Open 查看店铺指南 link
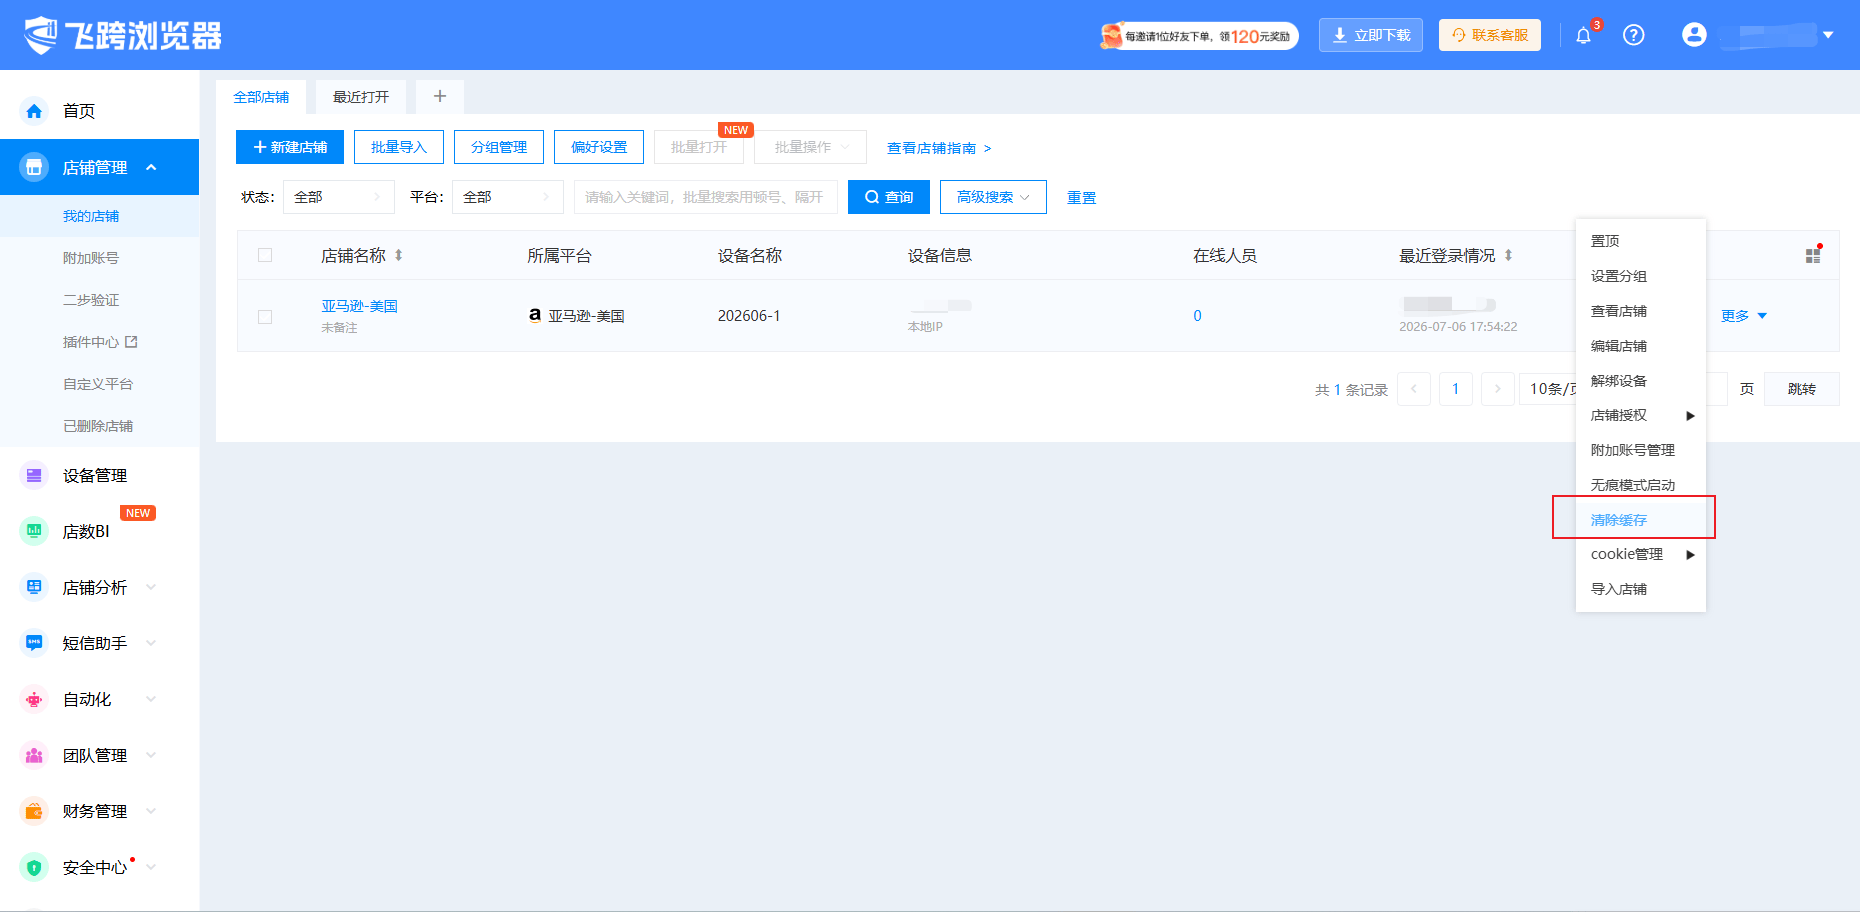This screenshot has height=912, width=1860. click(939, 148)
